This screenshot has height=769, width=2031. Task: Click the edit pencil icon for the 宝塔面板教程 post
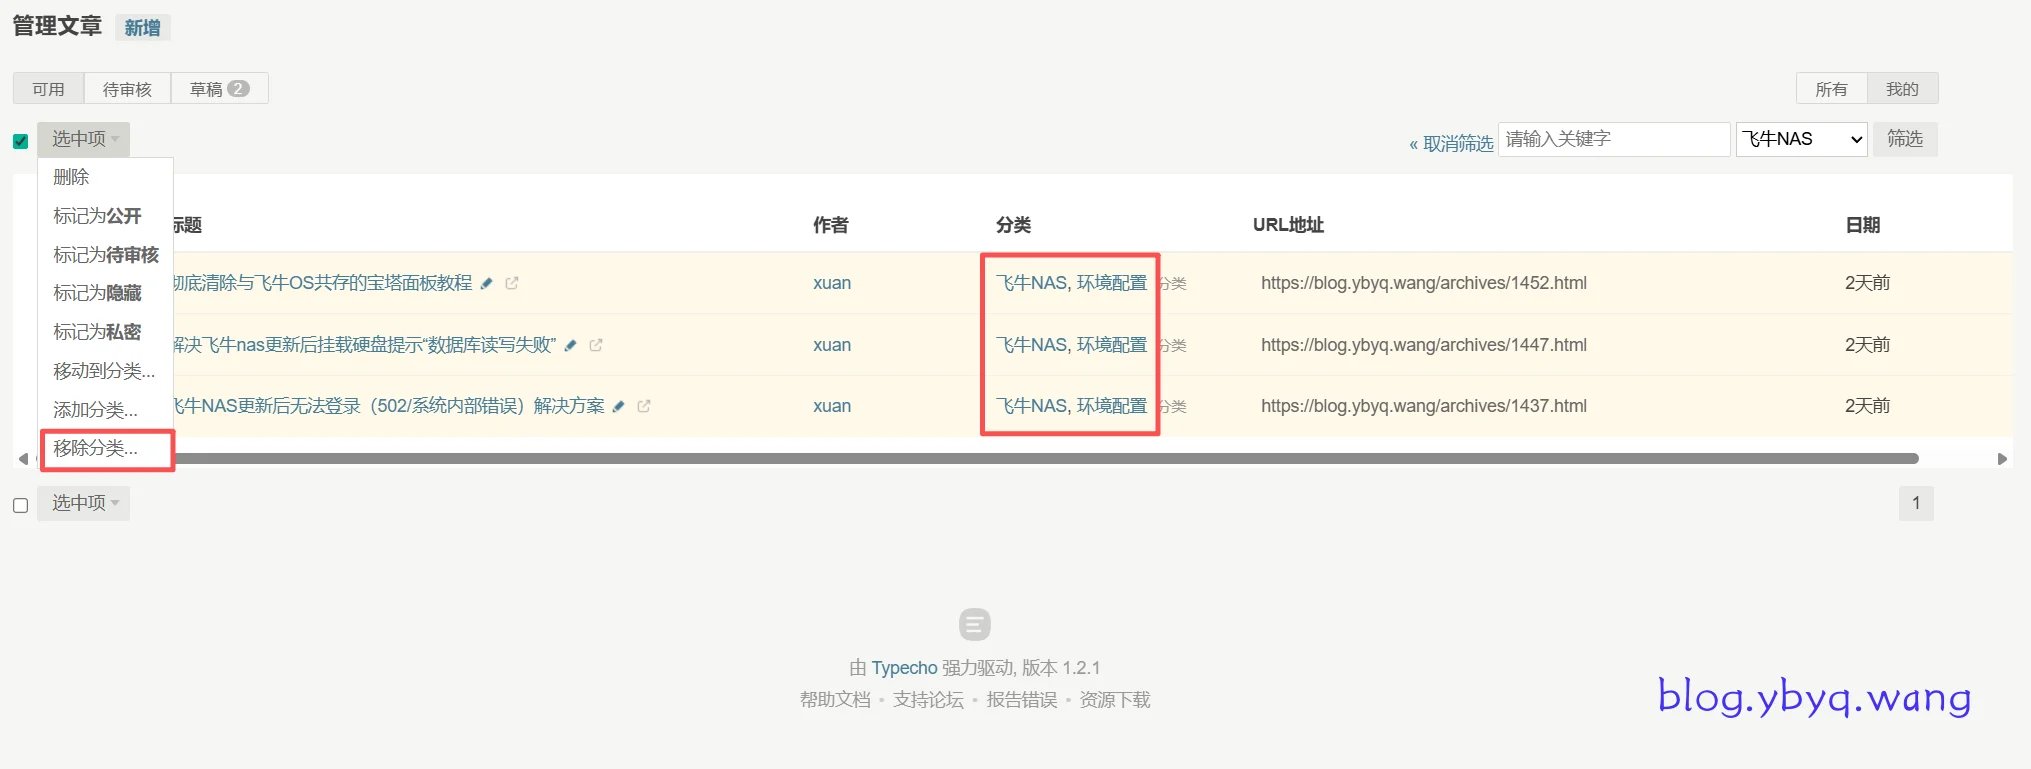[x=487, y=284]
